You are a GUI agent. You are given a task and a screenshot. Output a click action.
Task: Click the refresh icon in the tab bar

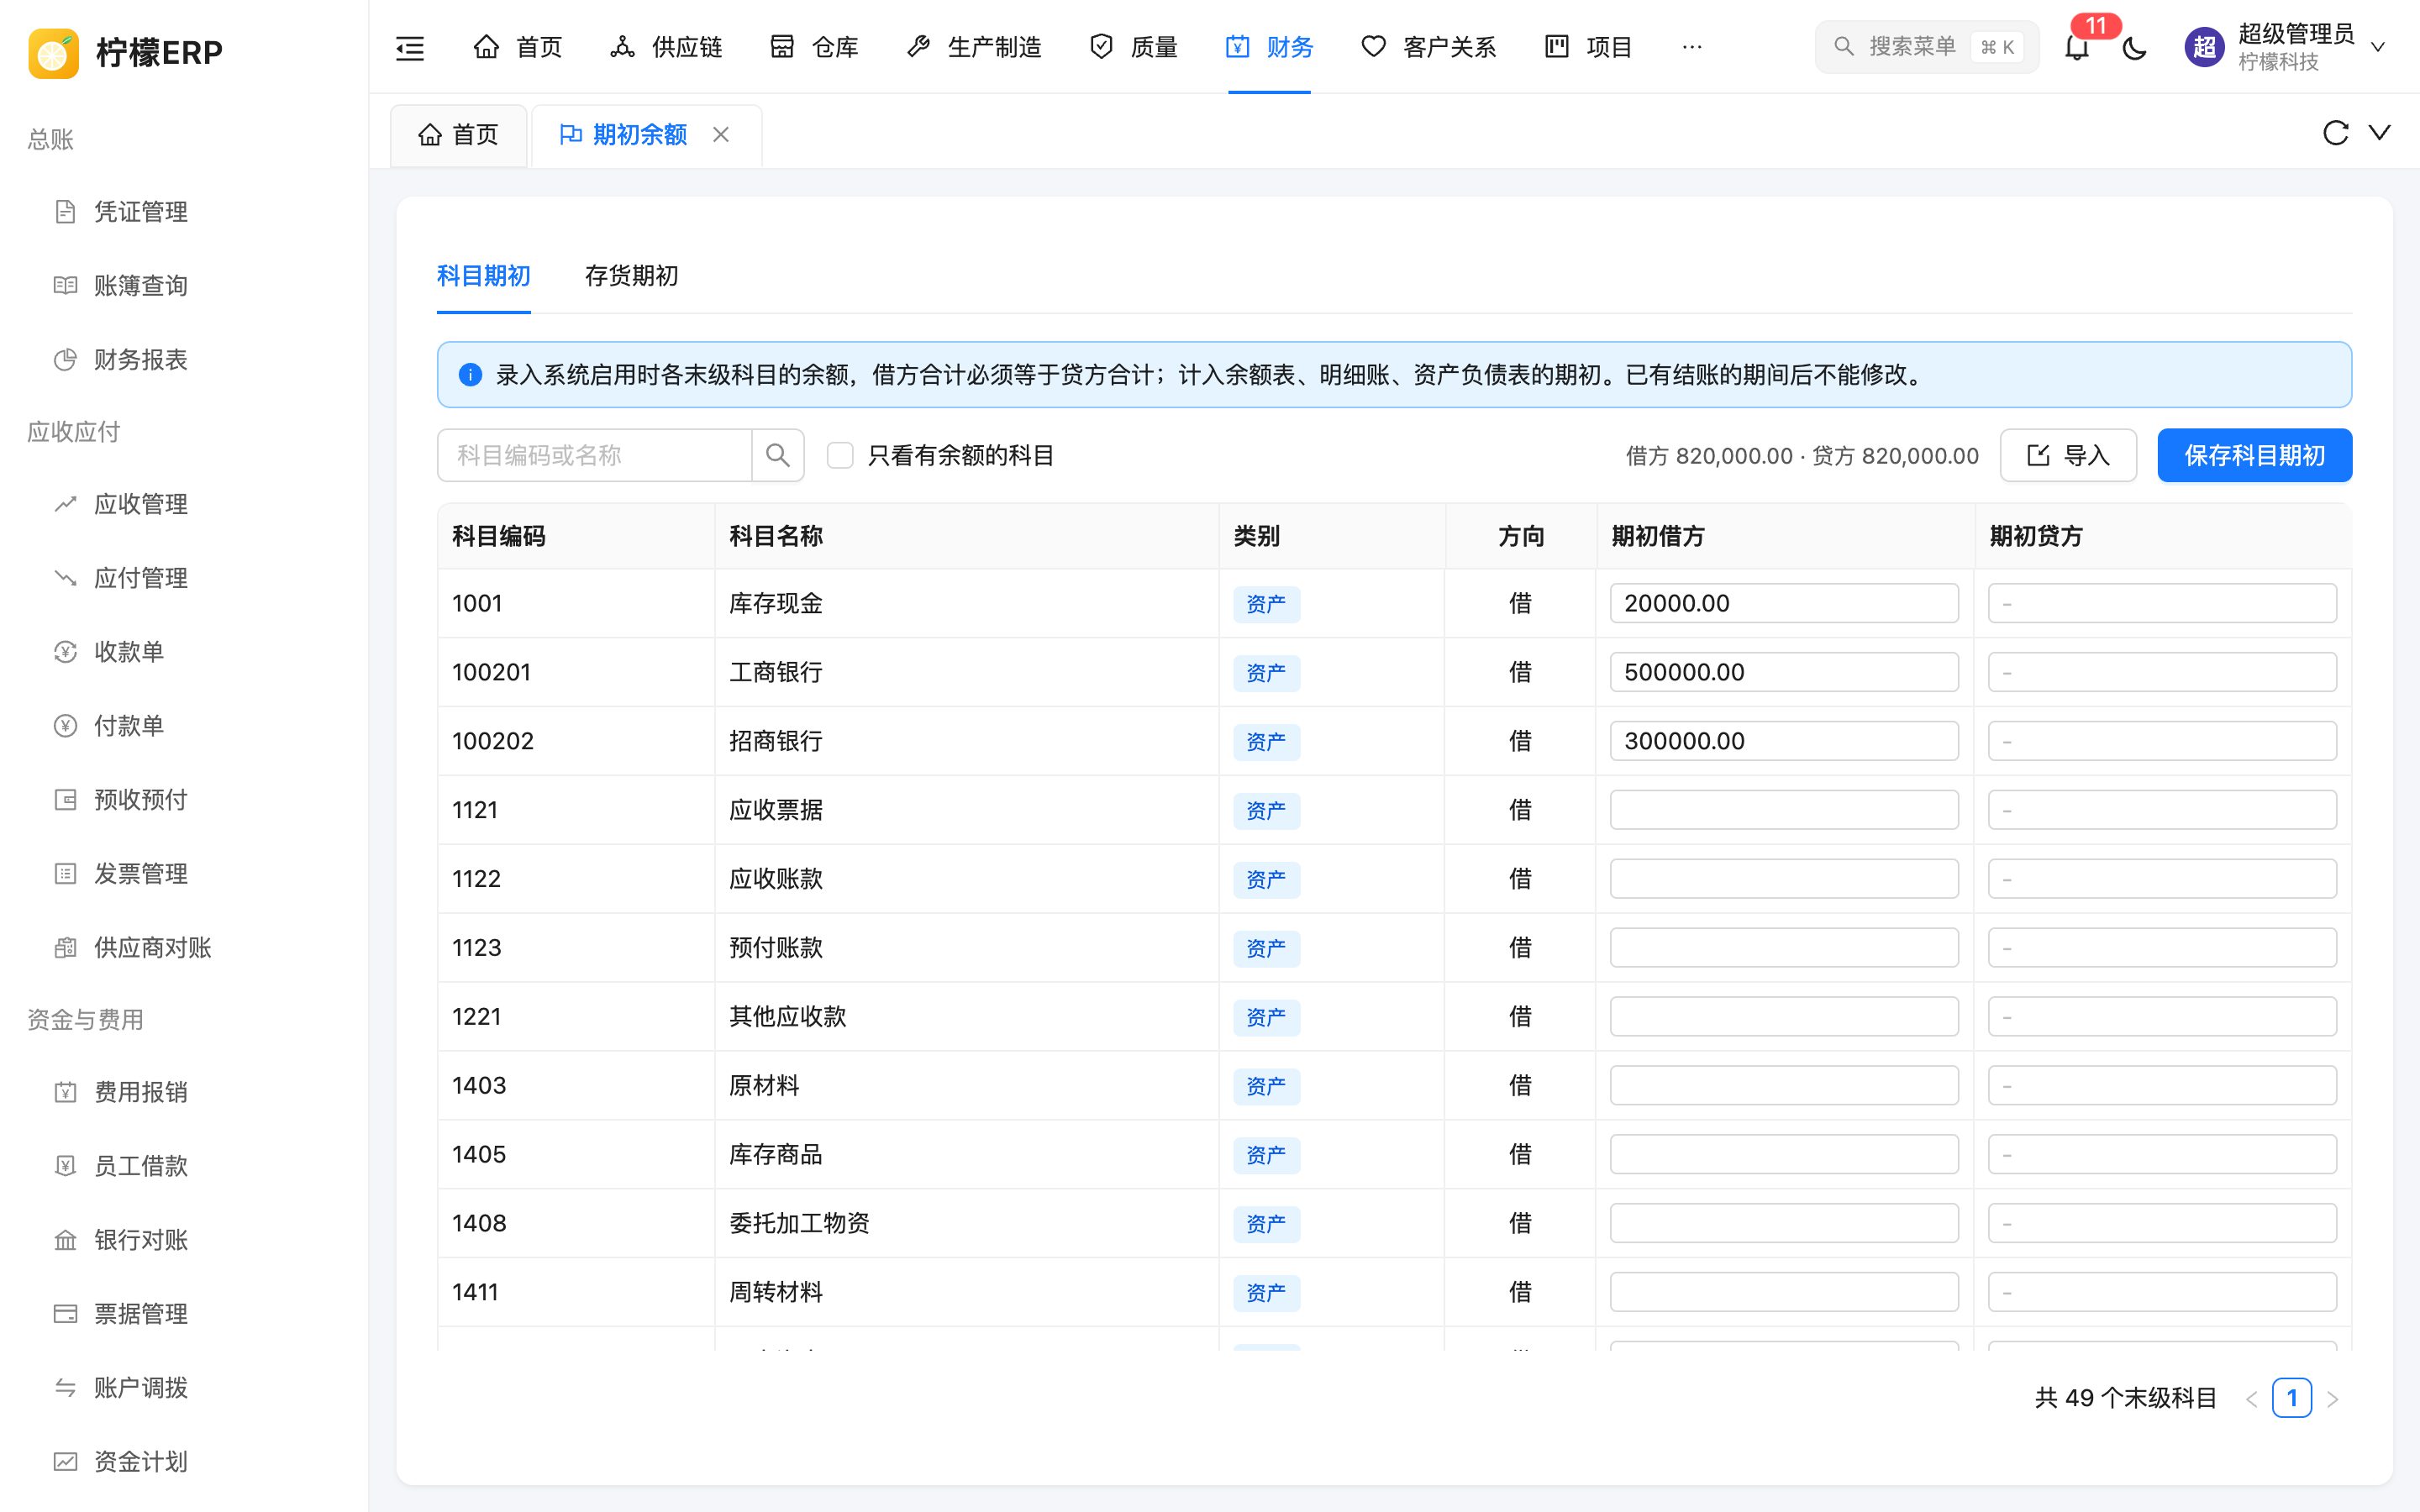click(x=2335, y=133)
